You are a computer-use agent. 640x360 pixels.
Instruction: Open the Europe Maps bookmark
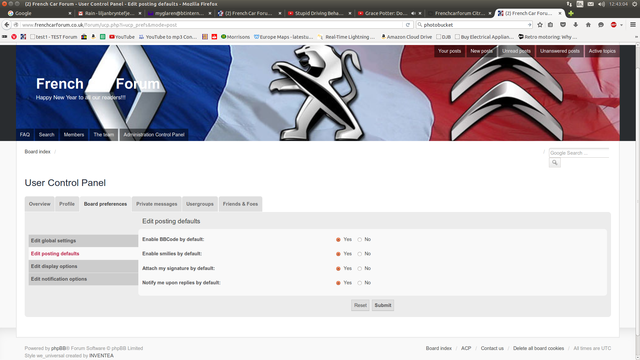coord(283,37)
